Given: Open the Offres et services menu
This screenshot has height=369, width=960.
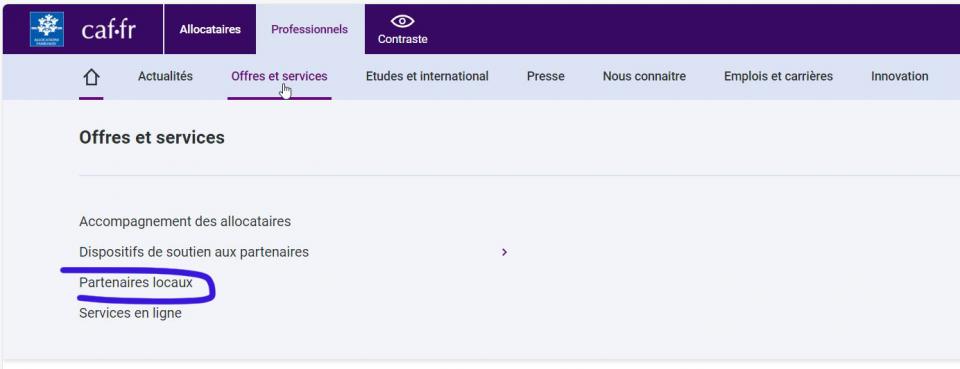Looking at the screenshot, I should tap(279, 76).
